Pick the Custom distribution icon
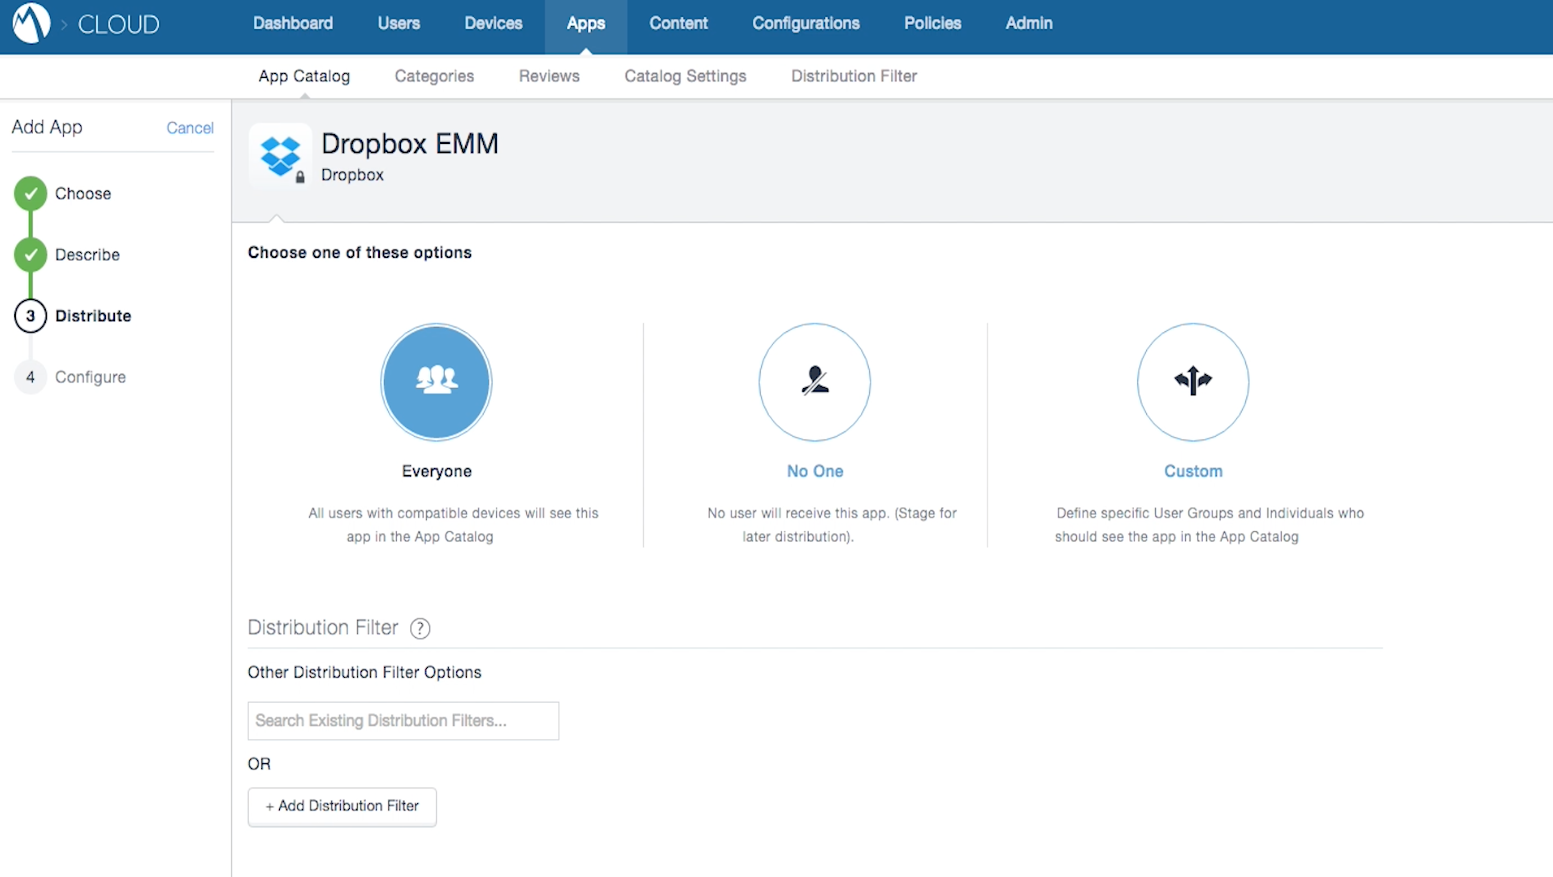This screenshot has width=1553, height=877. click(x=1192, y=382)
